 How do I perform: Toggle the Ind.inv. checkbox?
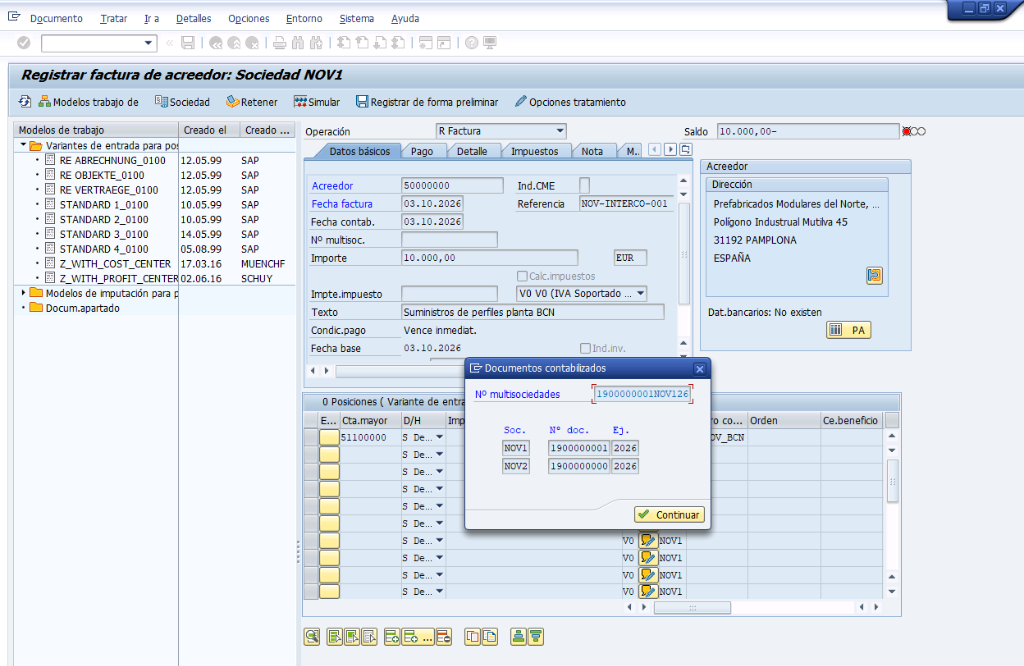click(585, 349)
